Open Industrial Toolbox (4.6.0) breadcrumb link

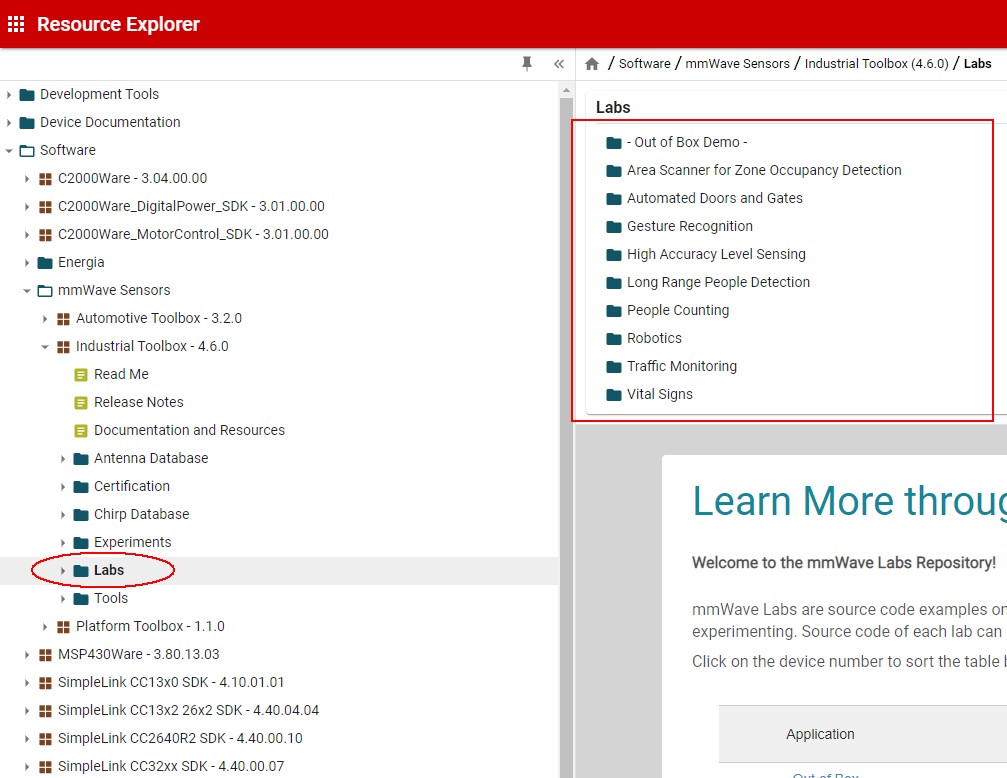click(877, 64)
